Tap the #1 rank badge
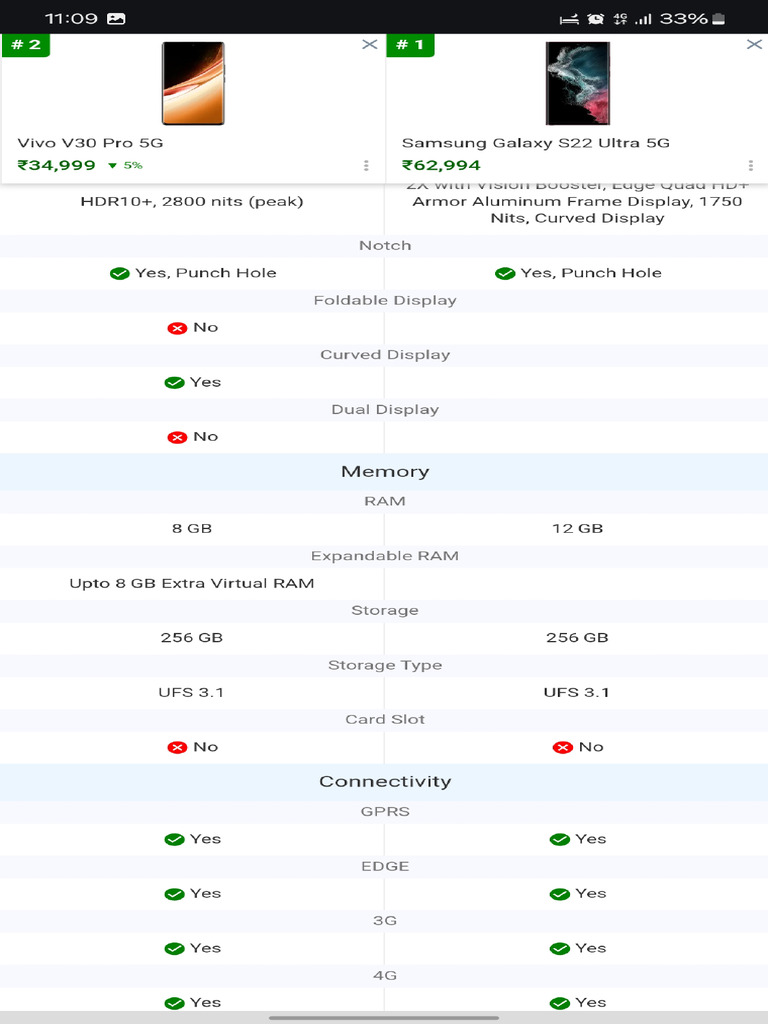The image size is (768, 1024). click(x=410, y=45)
